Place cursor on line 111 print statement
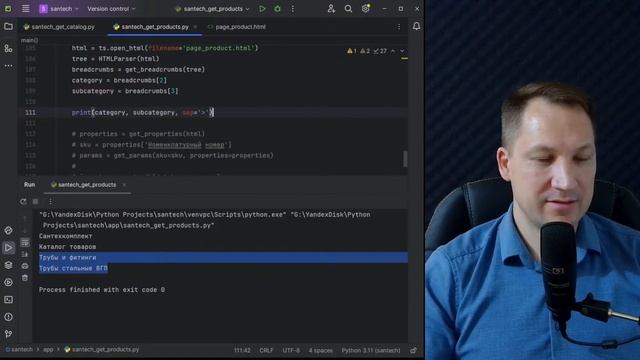The width and height of the screenshot is (640, 360). (x=142, y=113)
